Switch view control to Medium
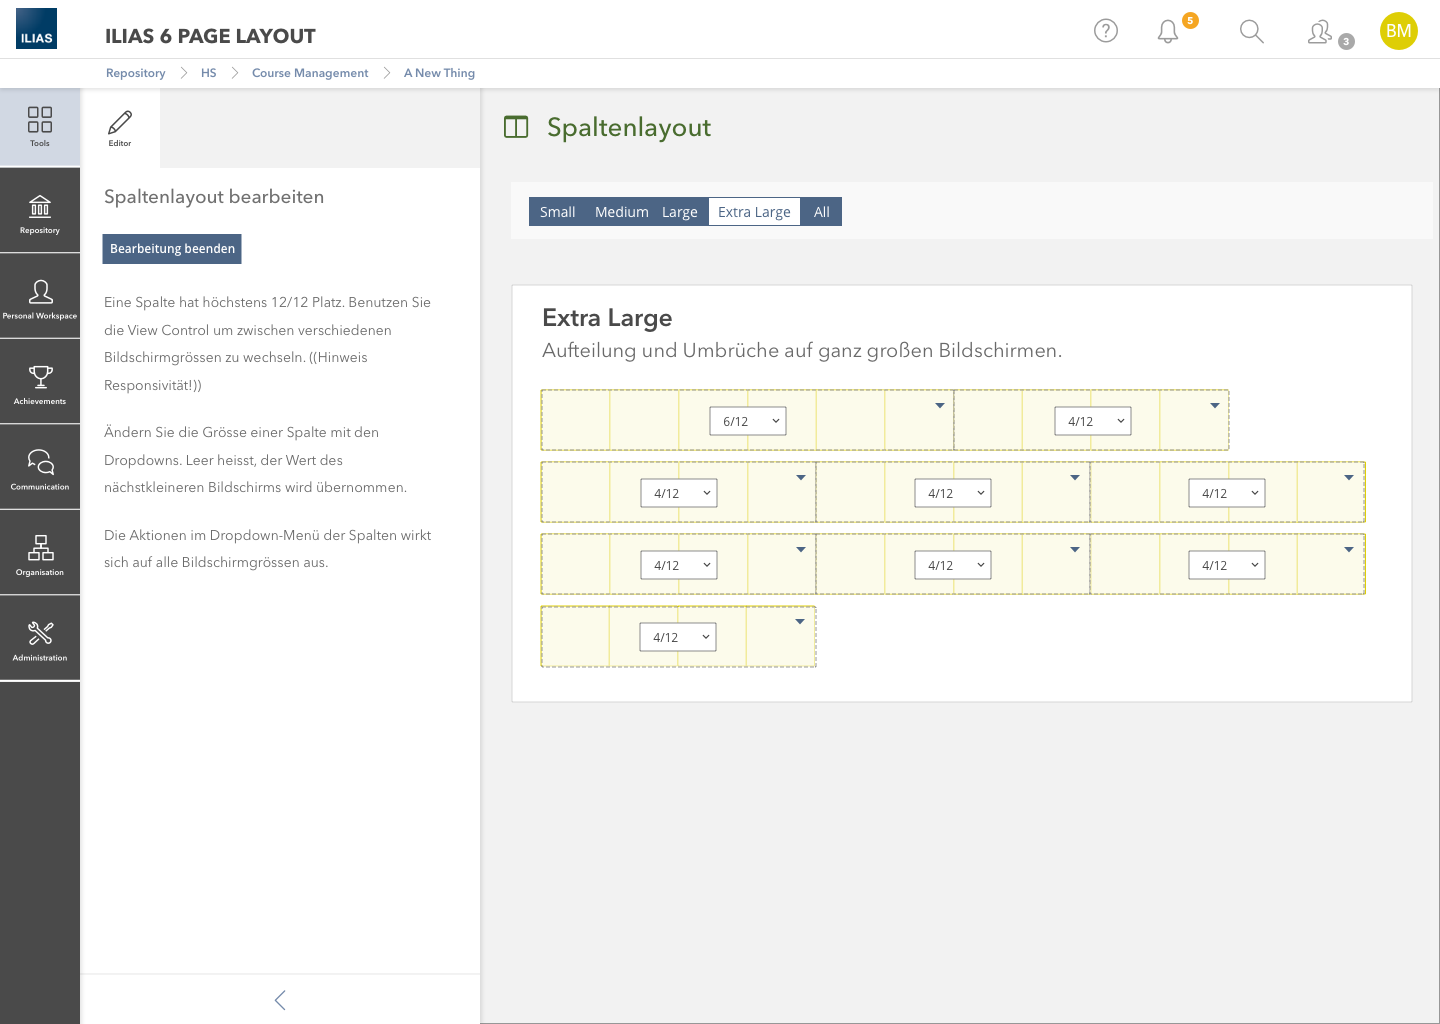Image resolution: width=1440 pixels, height=1024 pixels. tap(621, 212)
